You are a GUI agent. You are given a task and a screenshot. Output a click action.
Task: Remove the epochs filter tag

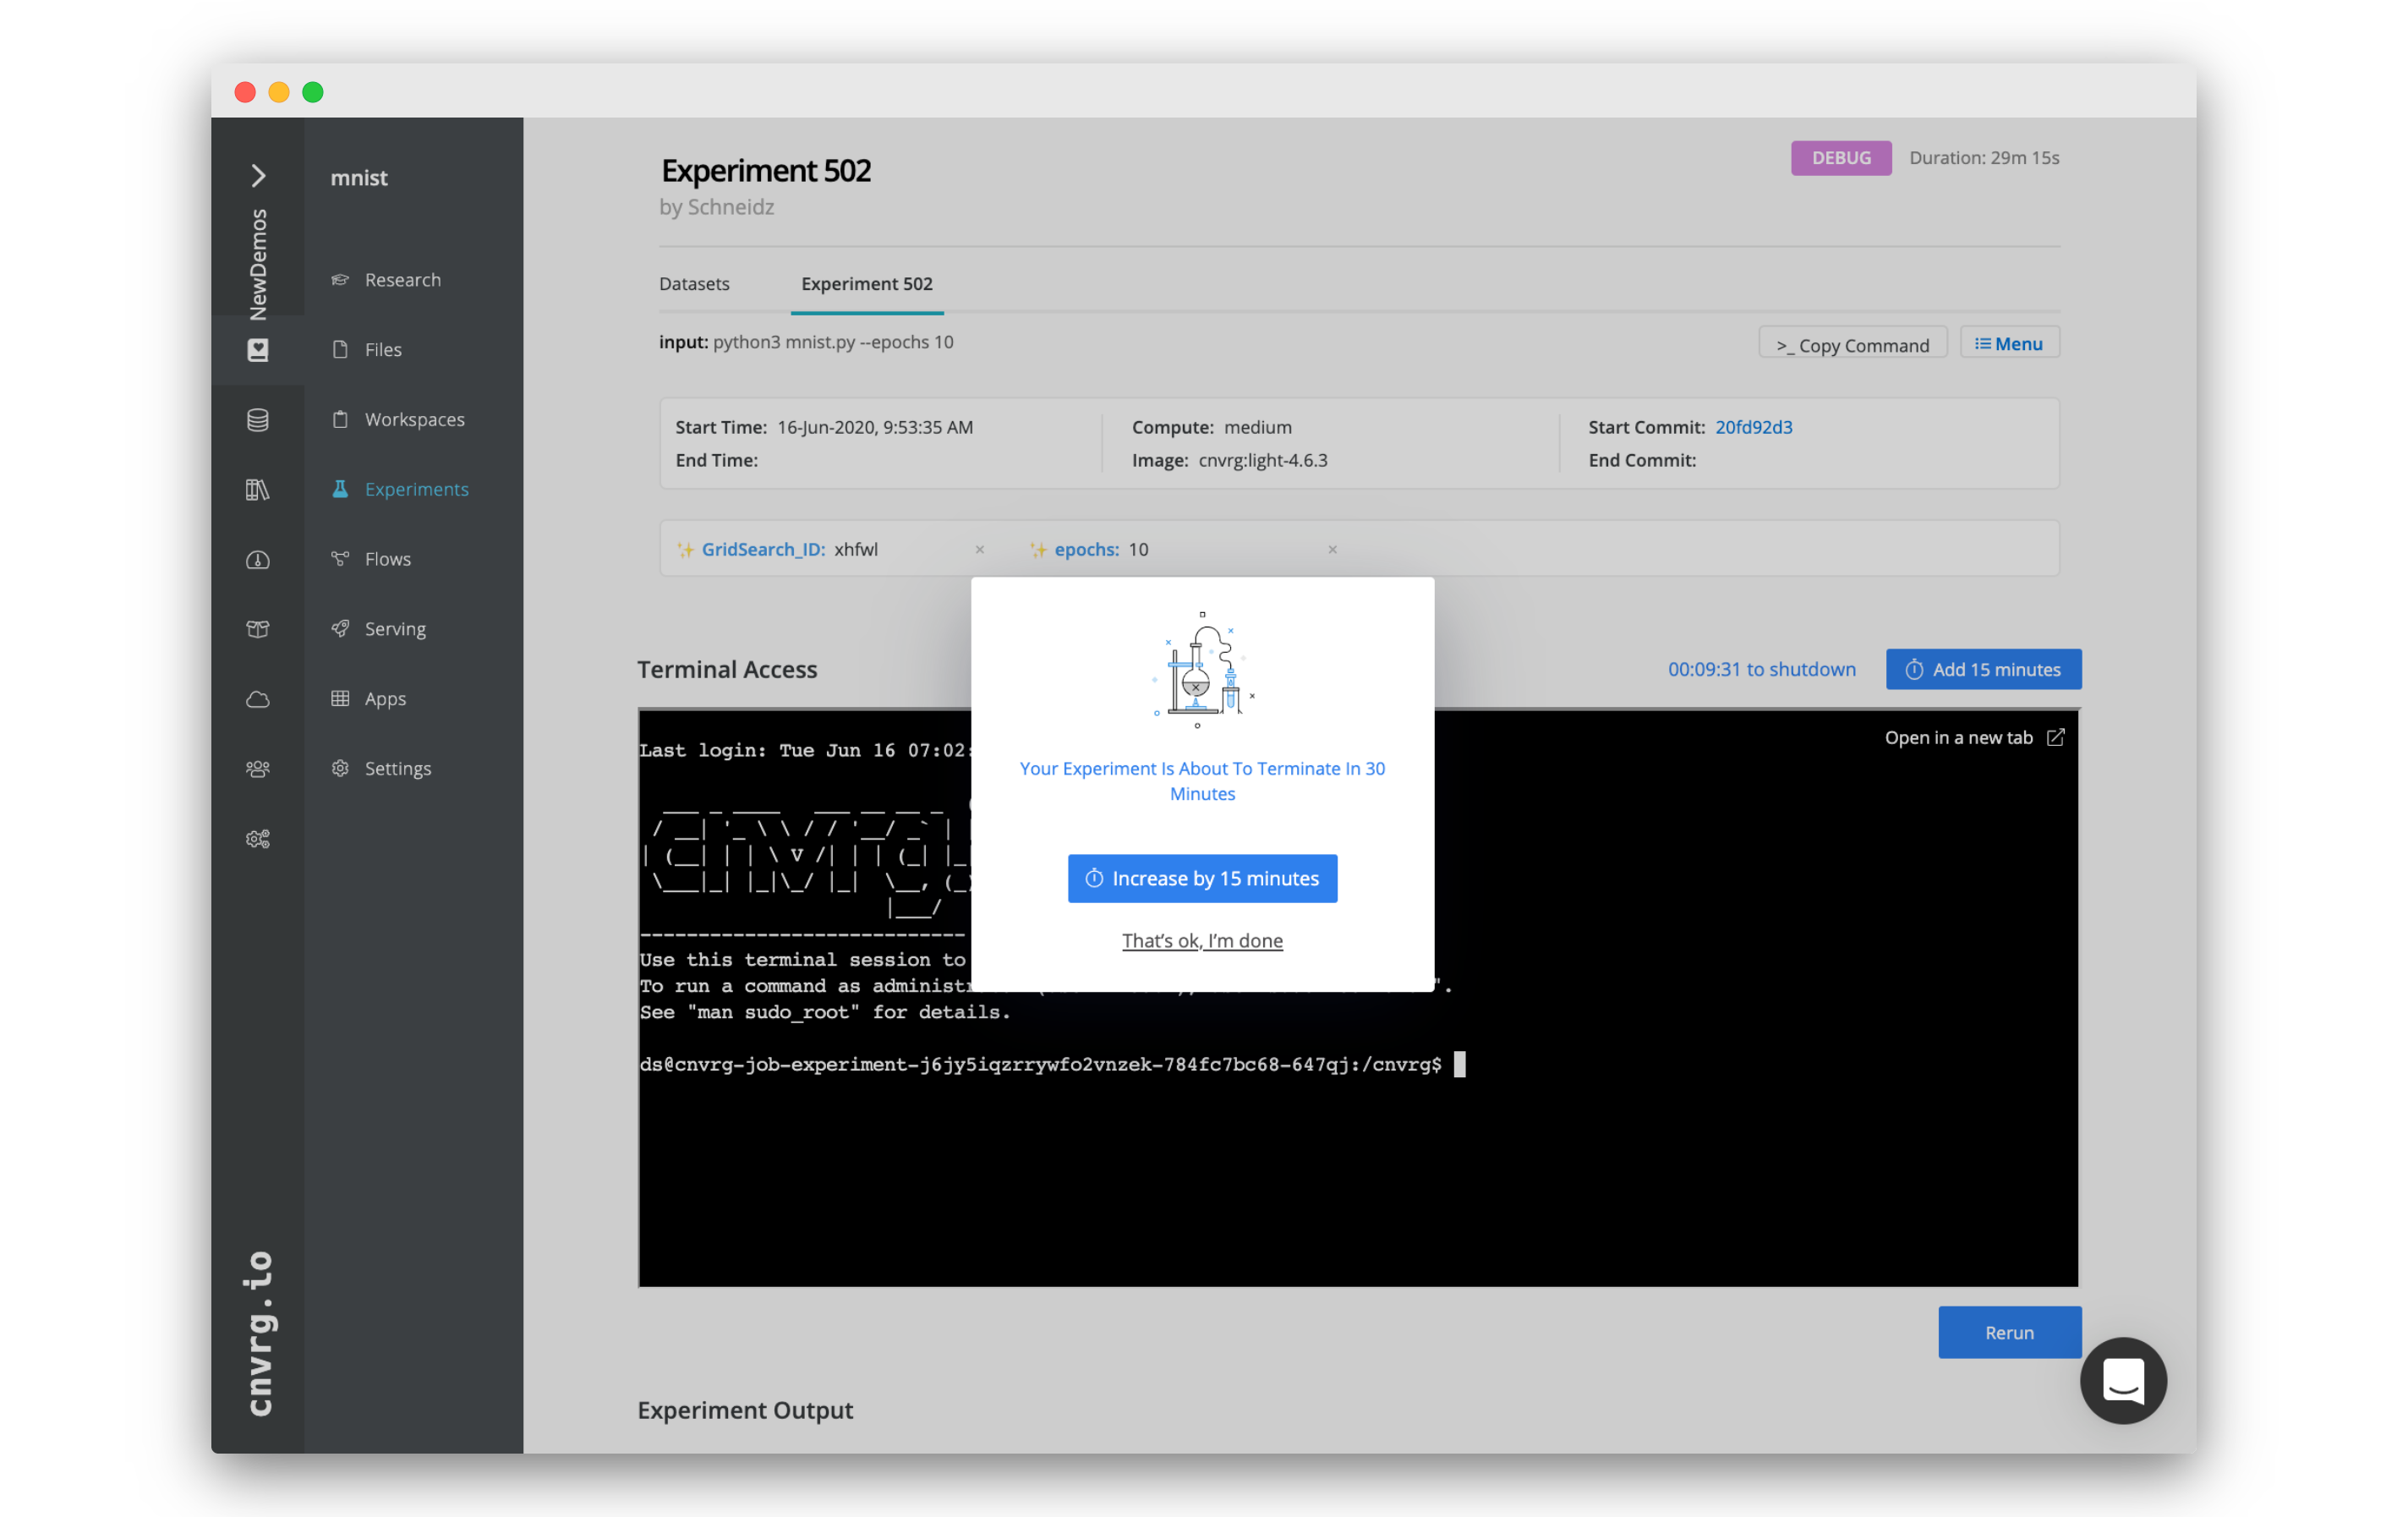click(x=1335, y=549)
